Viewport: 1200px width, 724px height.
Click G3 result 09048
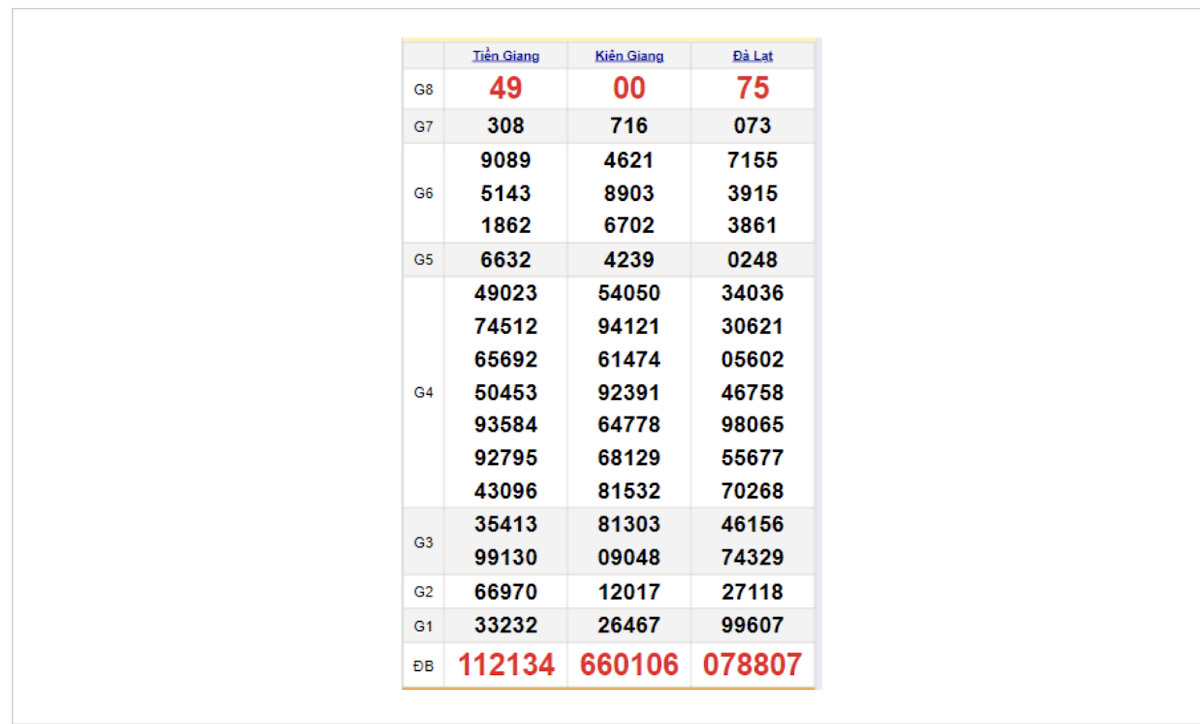pyautogui.click(x=629, y=557)
